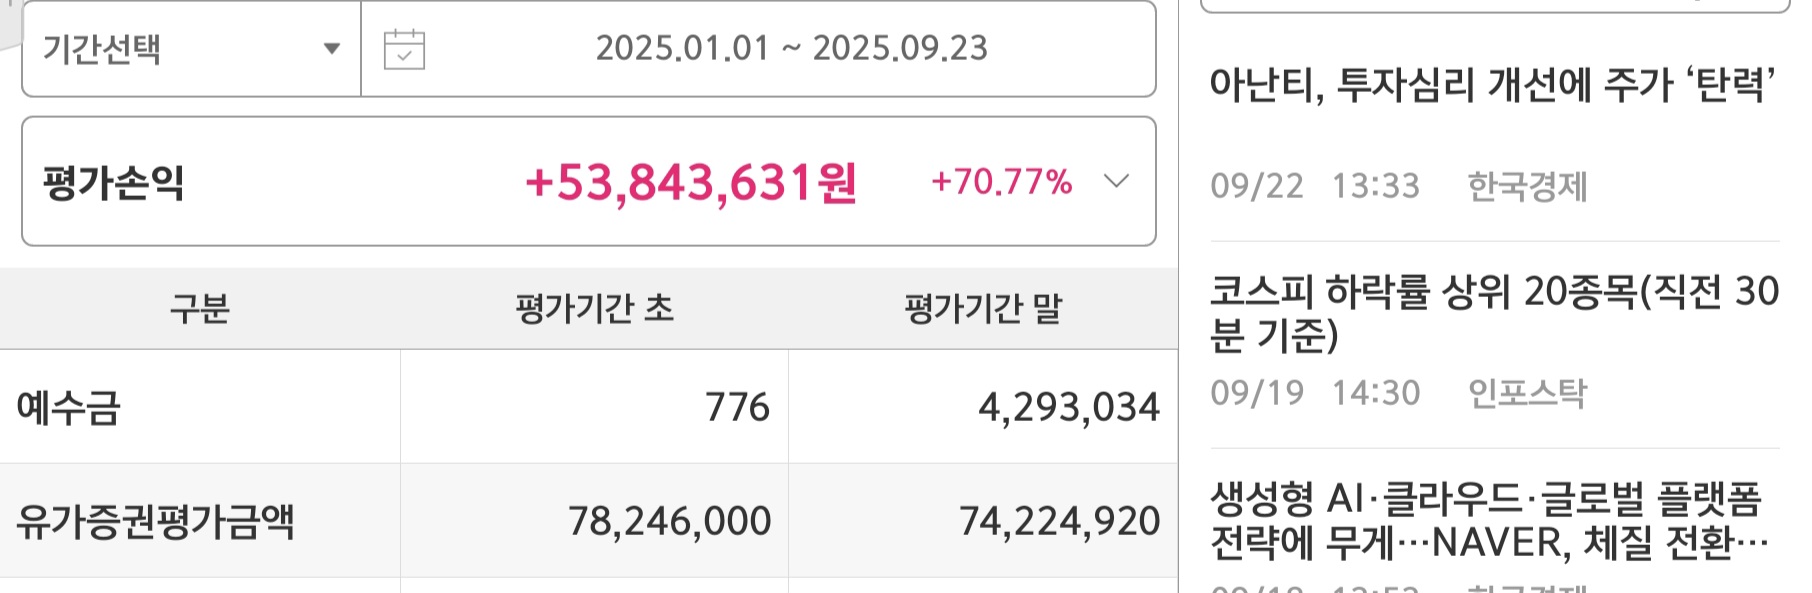Click the 평가손익 +53,843,631원 amount

coord(690,183)
